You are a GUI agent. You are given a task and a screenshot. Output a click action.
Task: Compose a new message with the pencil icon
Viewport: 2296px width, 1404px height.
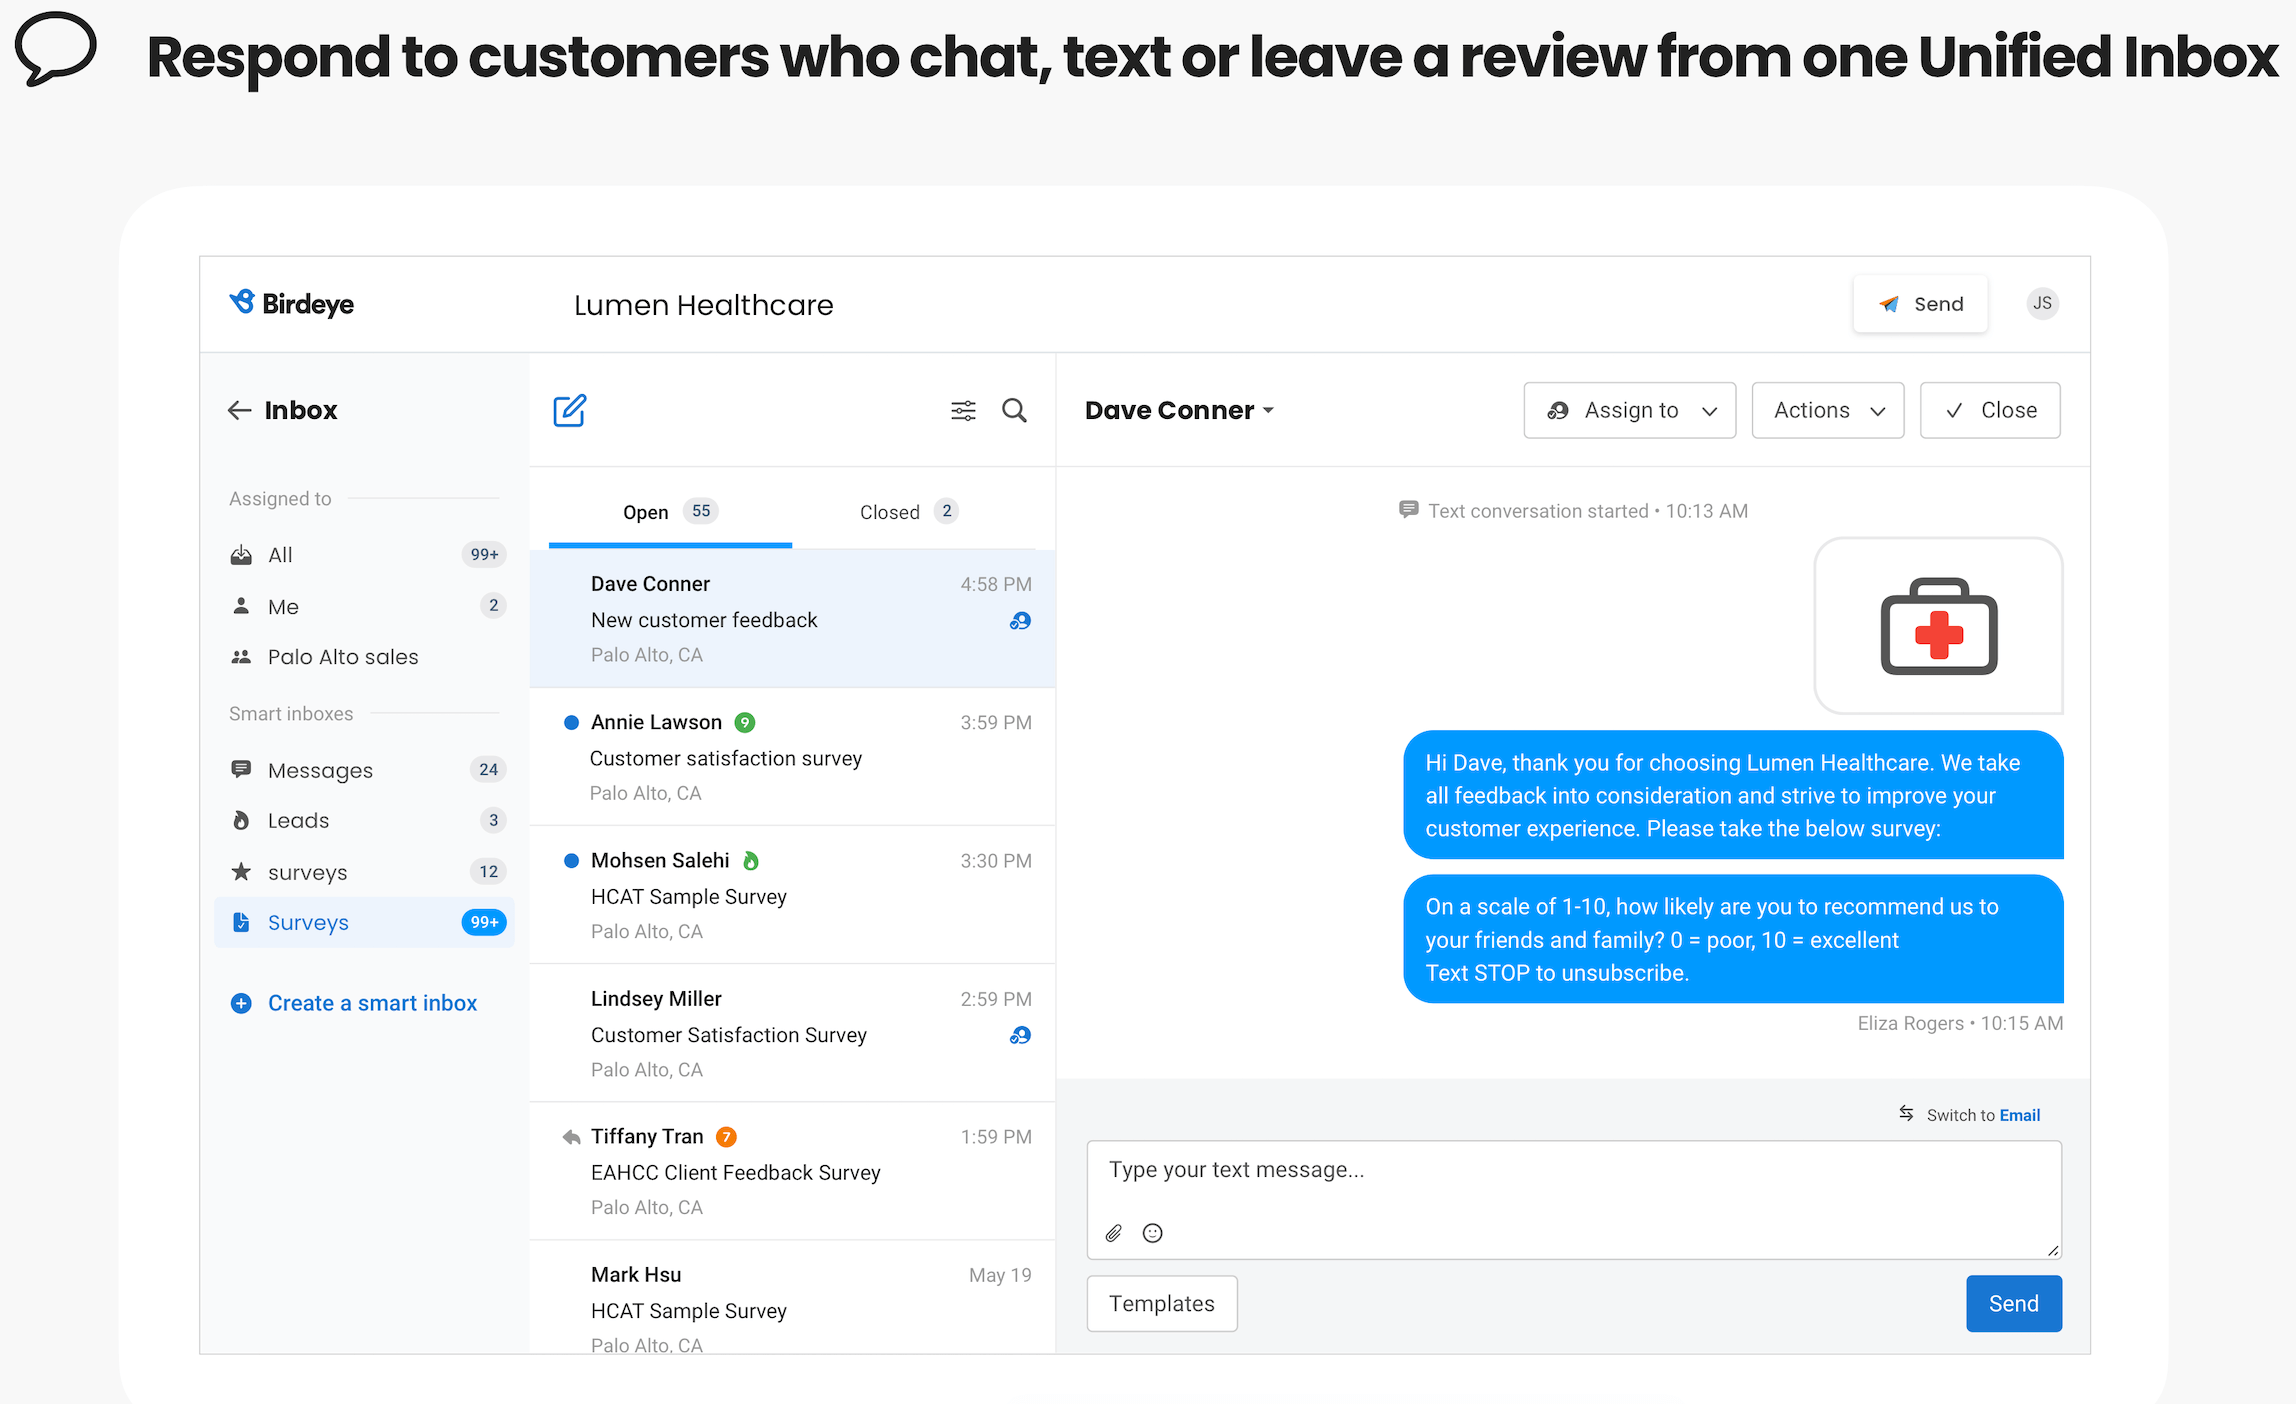570,410
